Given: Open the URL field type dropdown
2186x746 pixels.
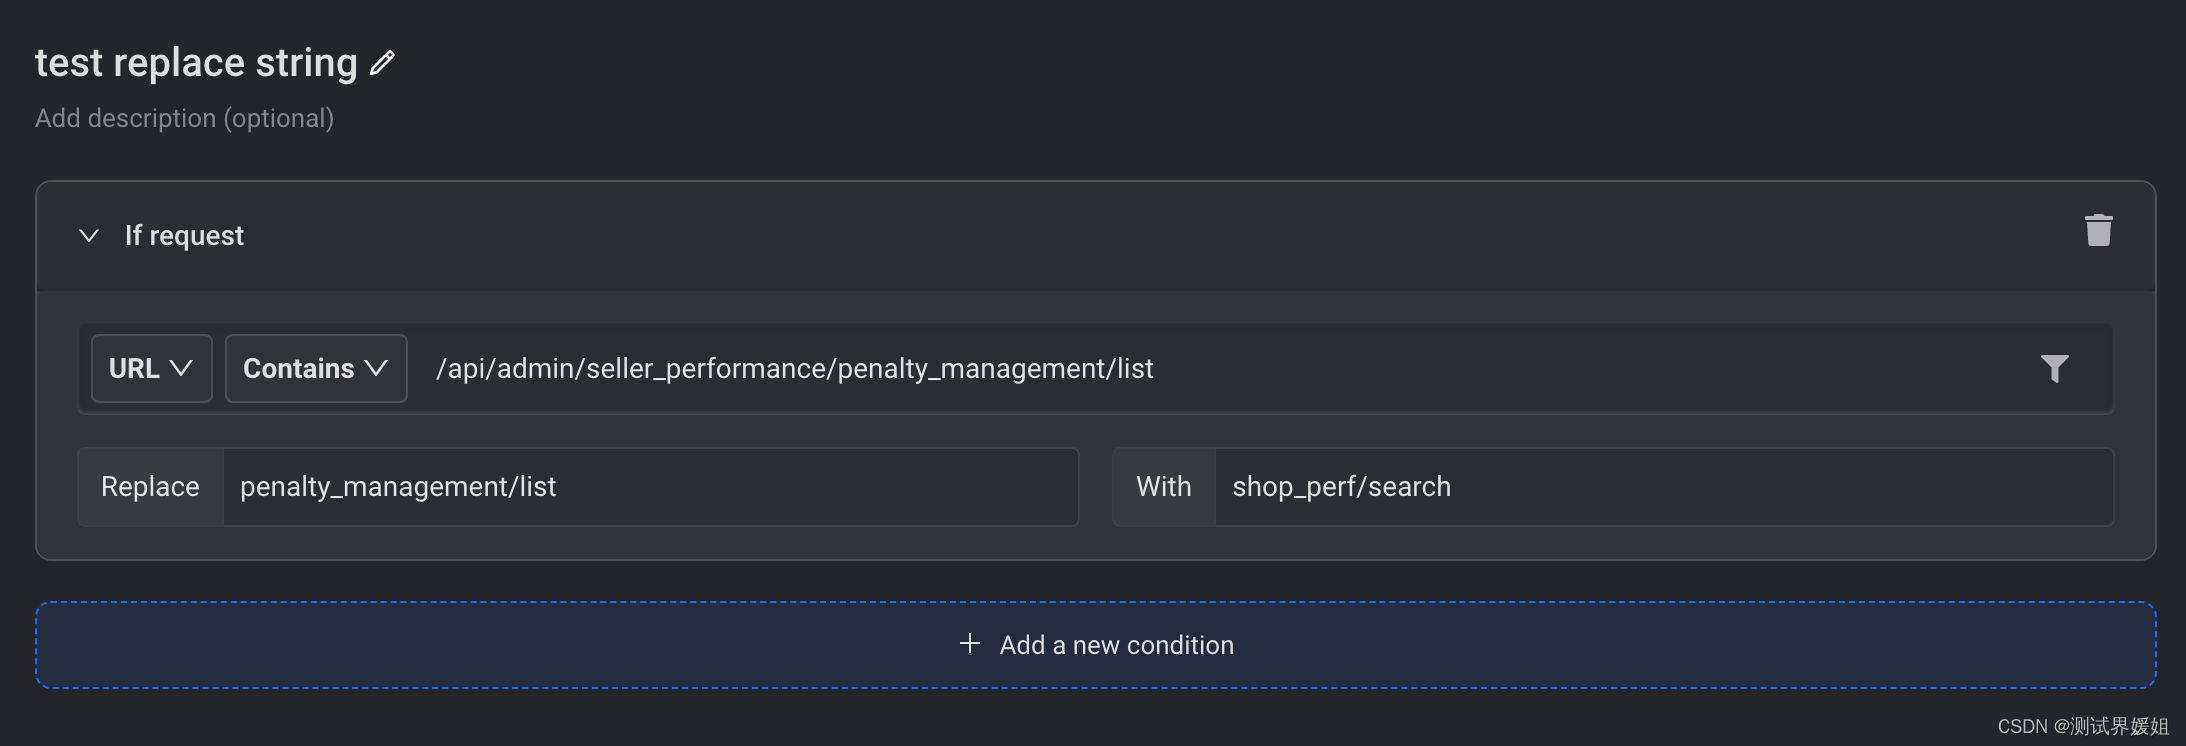Looking at the screenshot, I should tap(150, 368).
